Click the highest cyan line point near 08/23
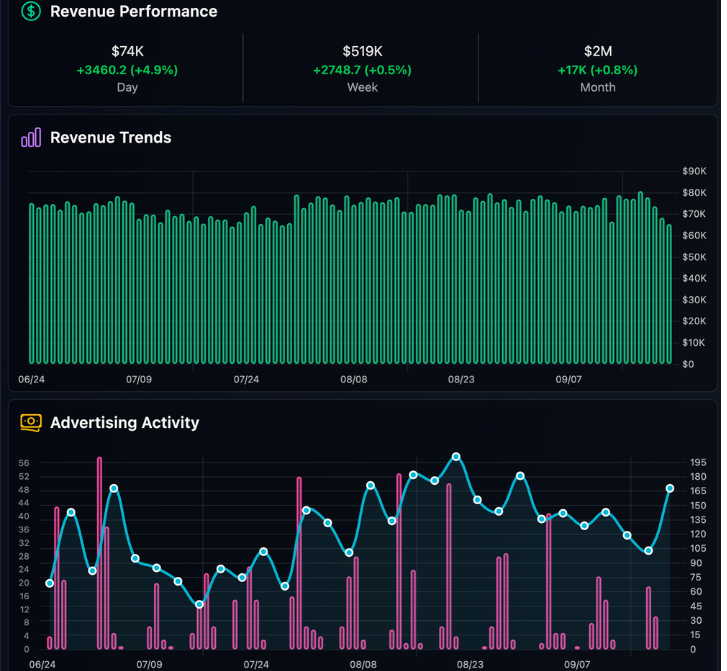 (456, 457)
